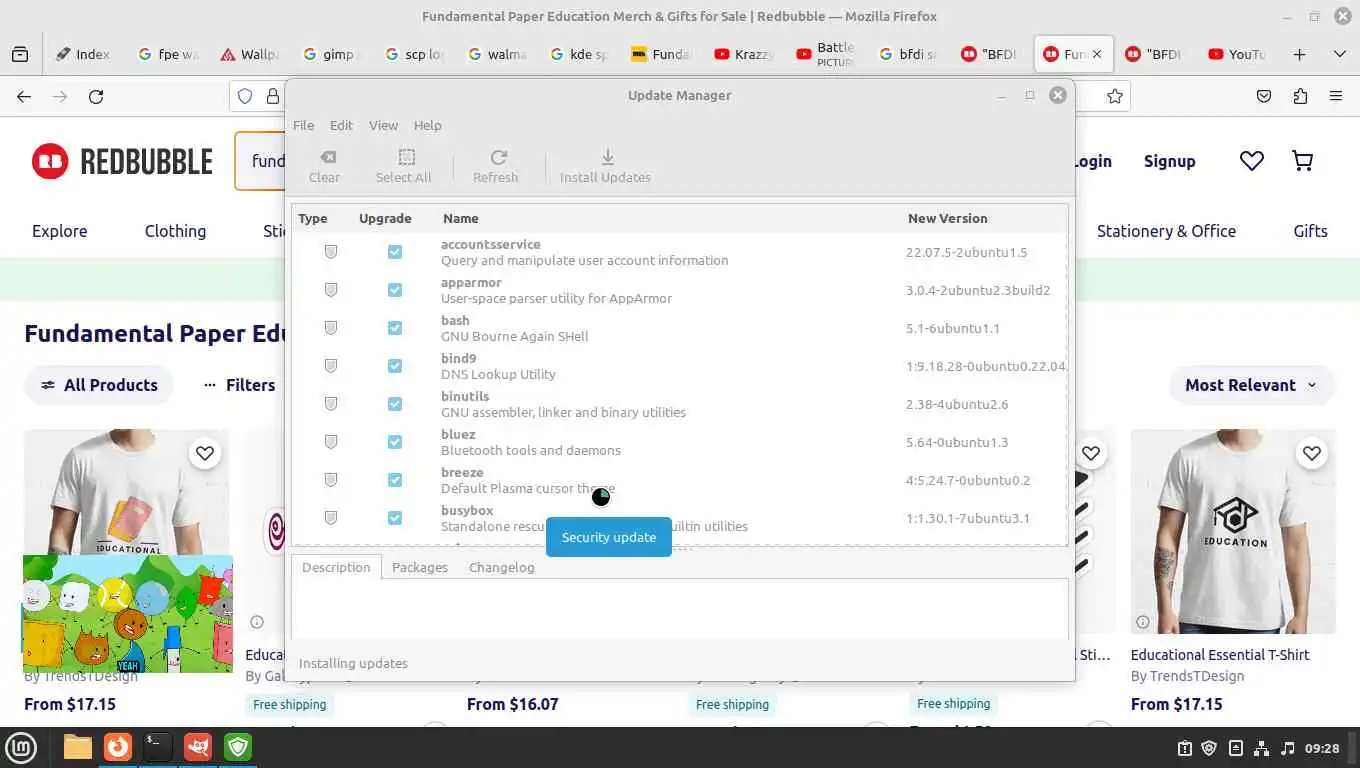The height and width of the screenshot is (768, 1360).
Task: Click the Signup link on Redbubble
Action: [x=1169, y=161]
